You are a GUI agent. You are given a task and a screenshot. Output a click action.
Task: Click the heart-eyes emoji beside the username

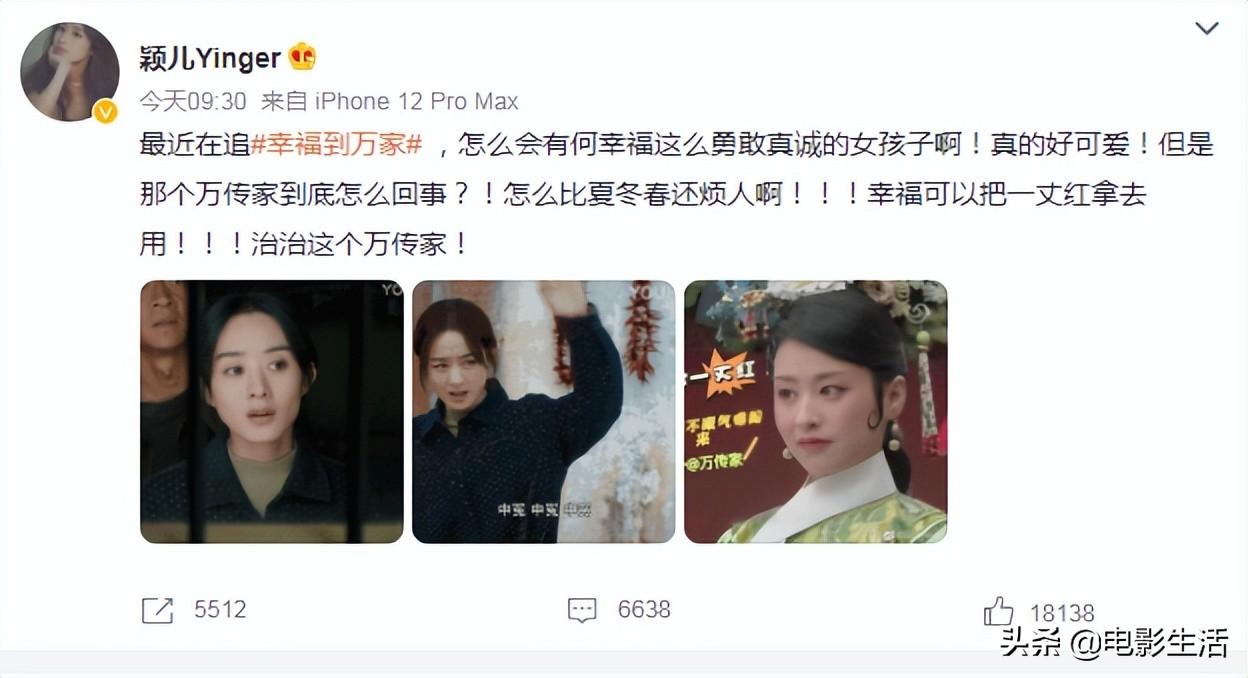point(302,57)
